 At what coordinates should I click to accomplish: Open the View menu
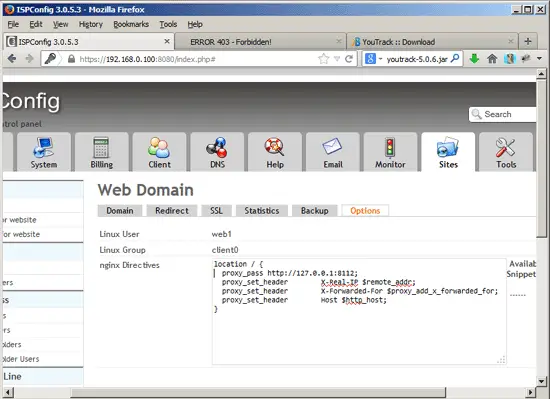click(x=60, y=24)
